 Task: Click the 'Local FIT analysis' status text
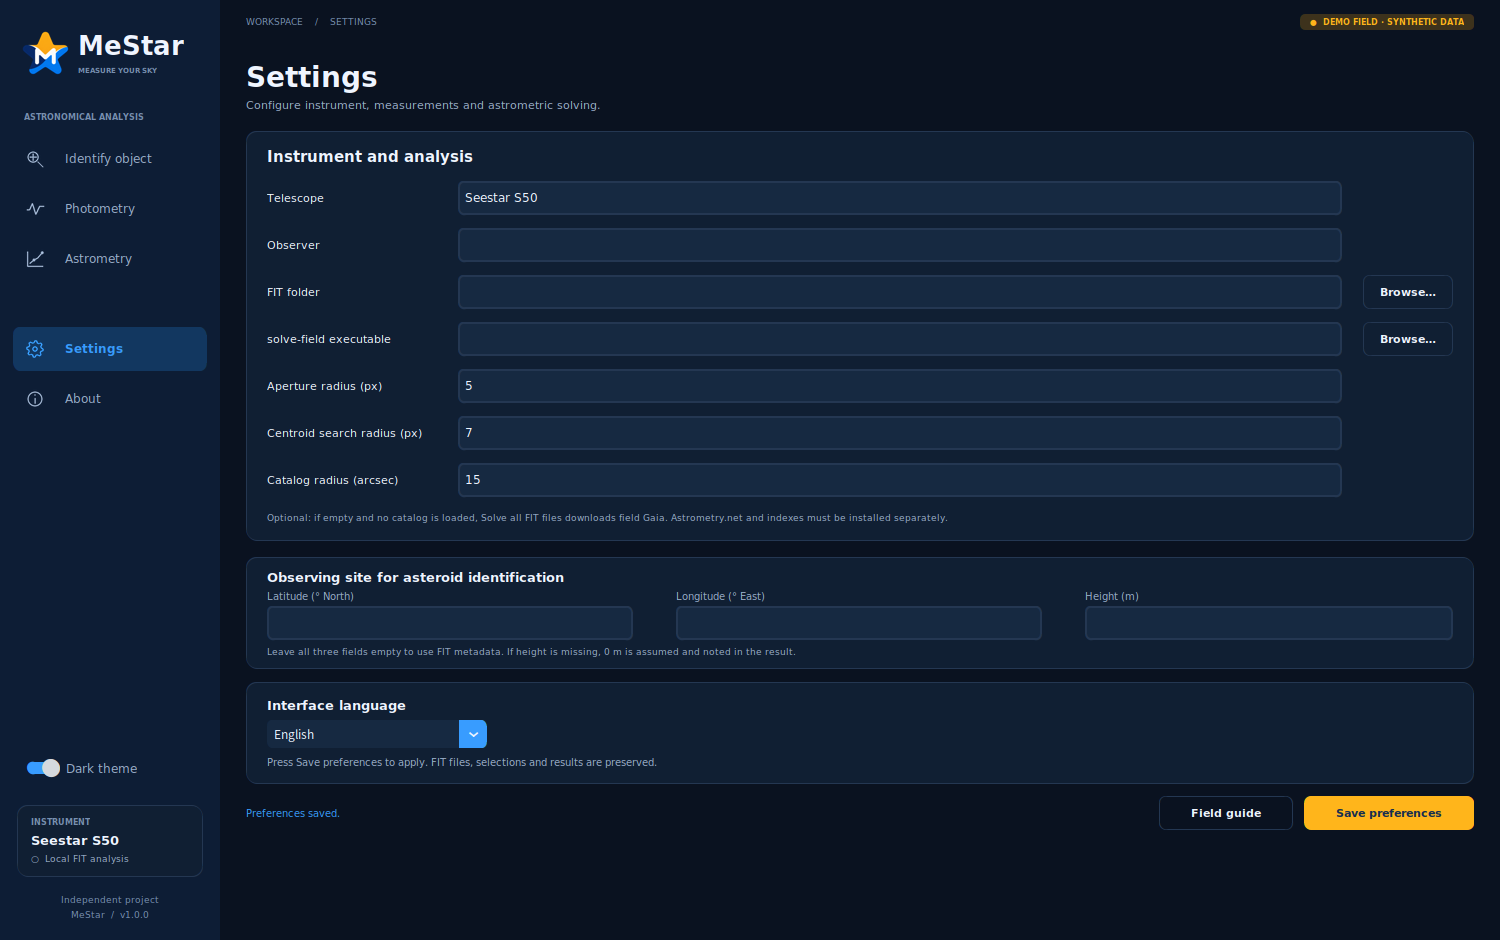coord(87,859)
